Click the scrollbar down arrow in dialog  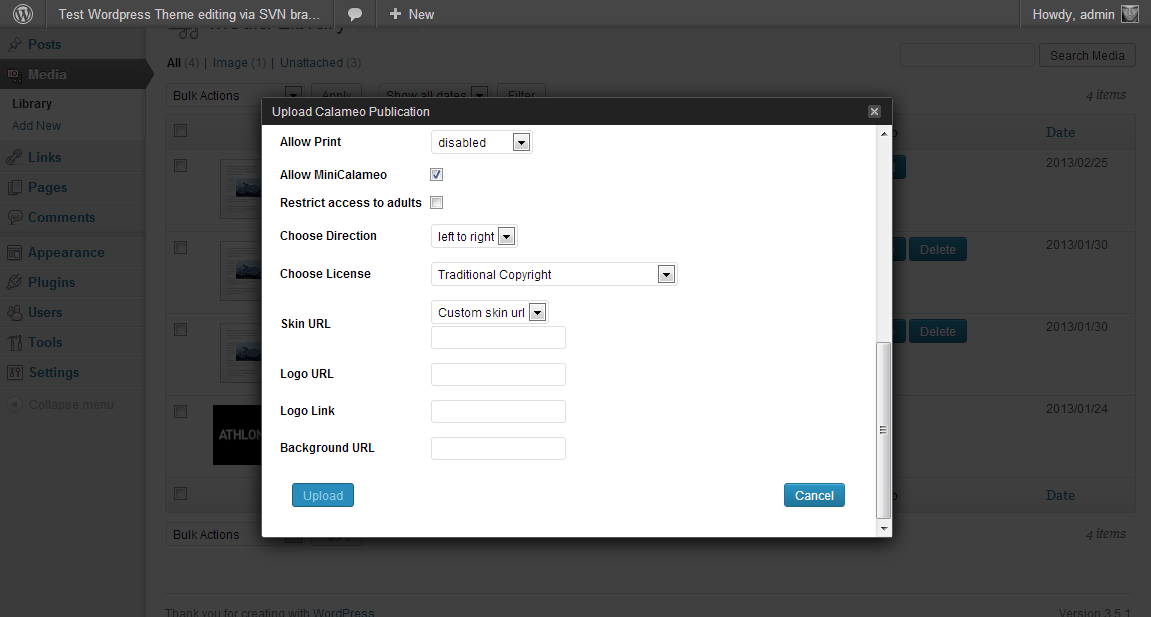tap(884, 528)
